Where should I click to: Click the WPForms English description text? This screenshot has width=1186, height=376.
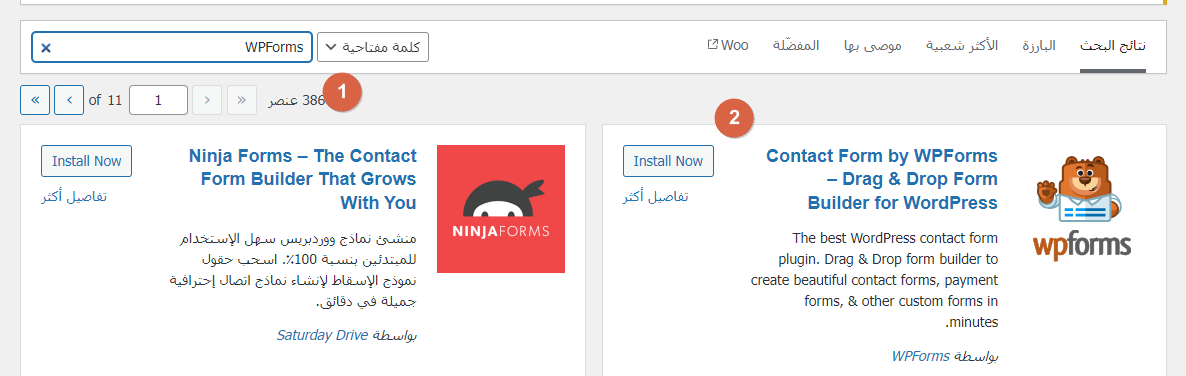874,280
